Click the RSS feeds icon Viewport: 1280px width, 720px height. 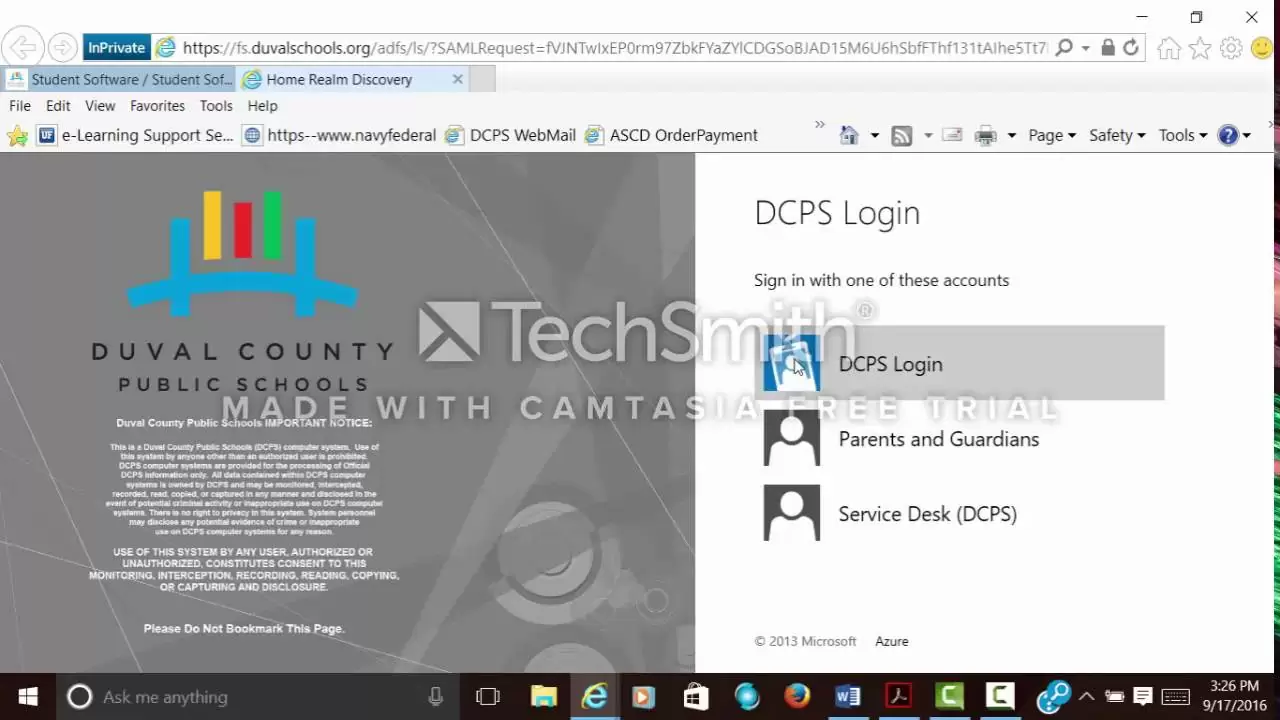(x=902, y=136)
